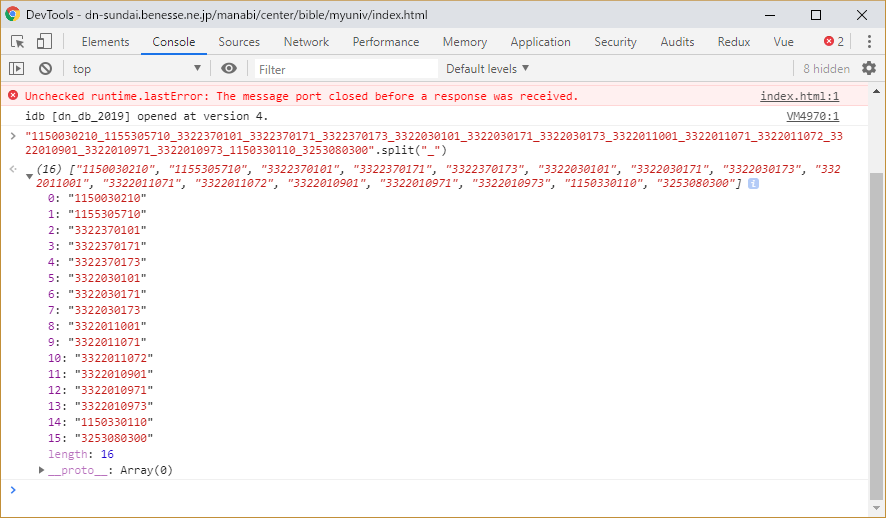Toggle the device toolbar icon

44,42
